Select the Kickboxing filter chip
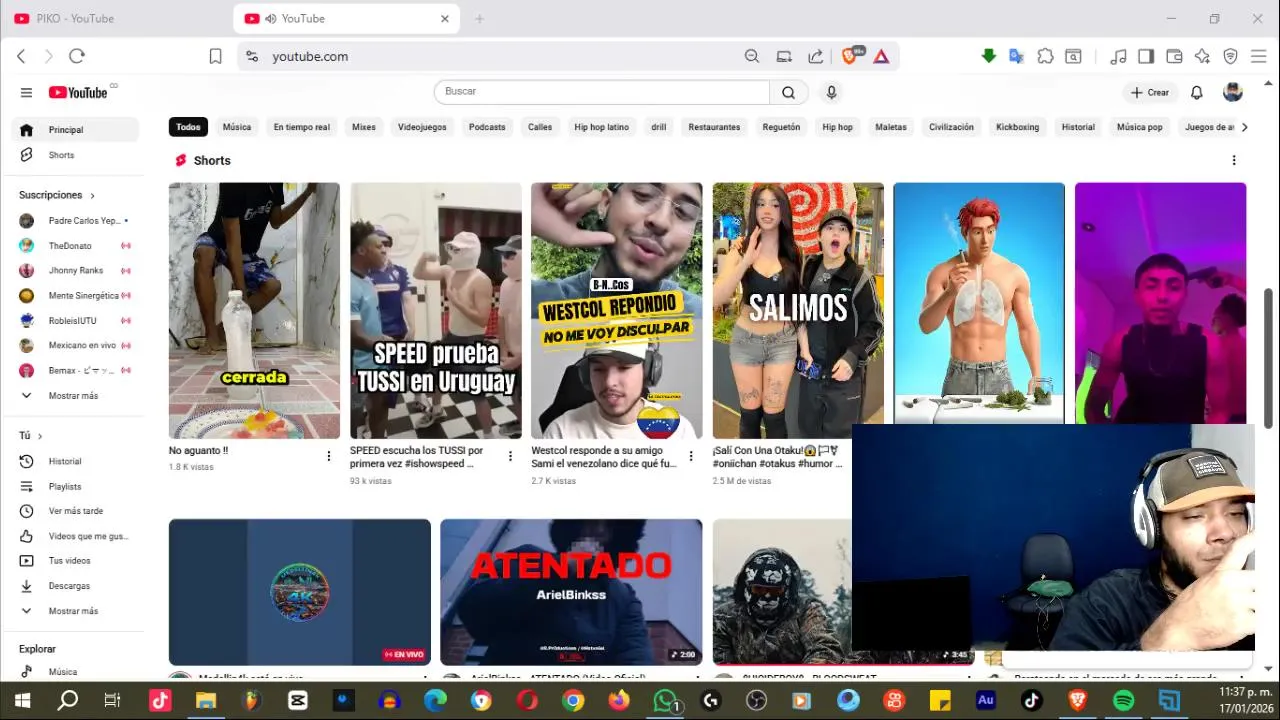 (1017, 127)
